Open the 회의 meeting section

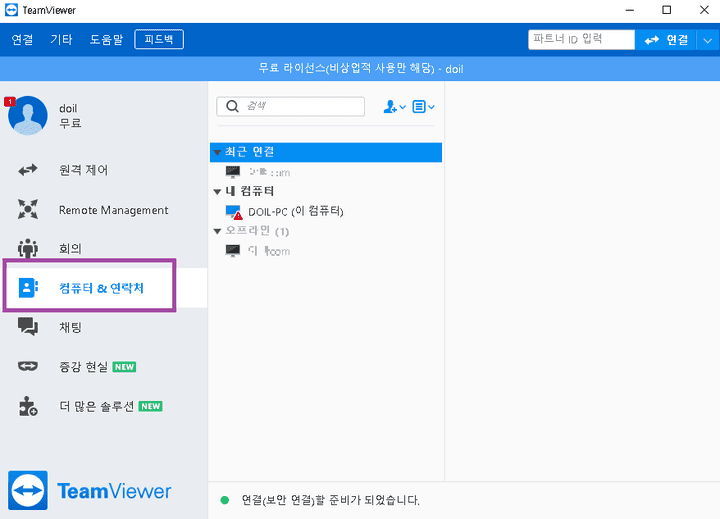pyautogui.click(x=70, y=249)
